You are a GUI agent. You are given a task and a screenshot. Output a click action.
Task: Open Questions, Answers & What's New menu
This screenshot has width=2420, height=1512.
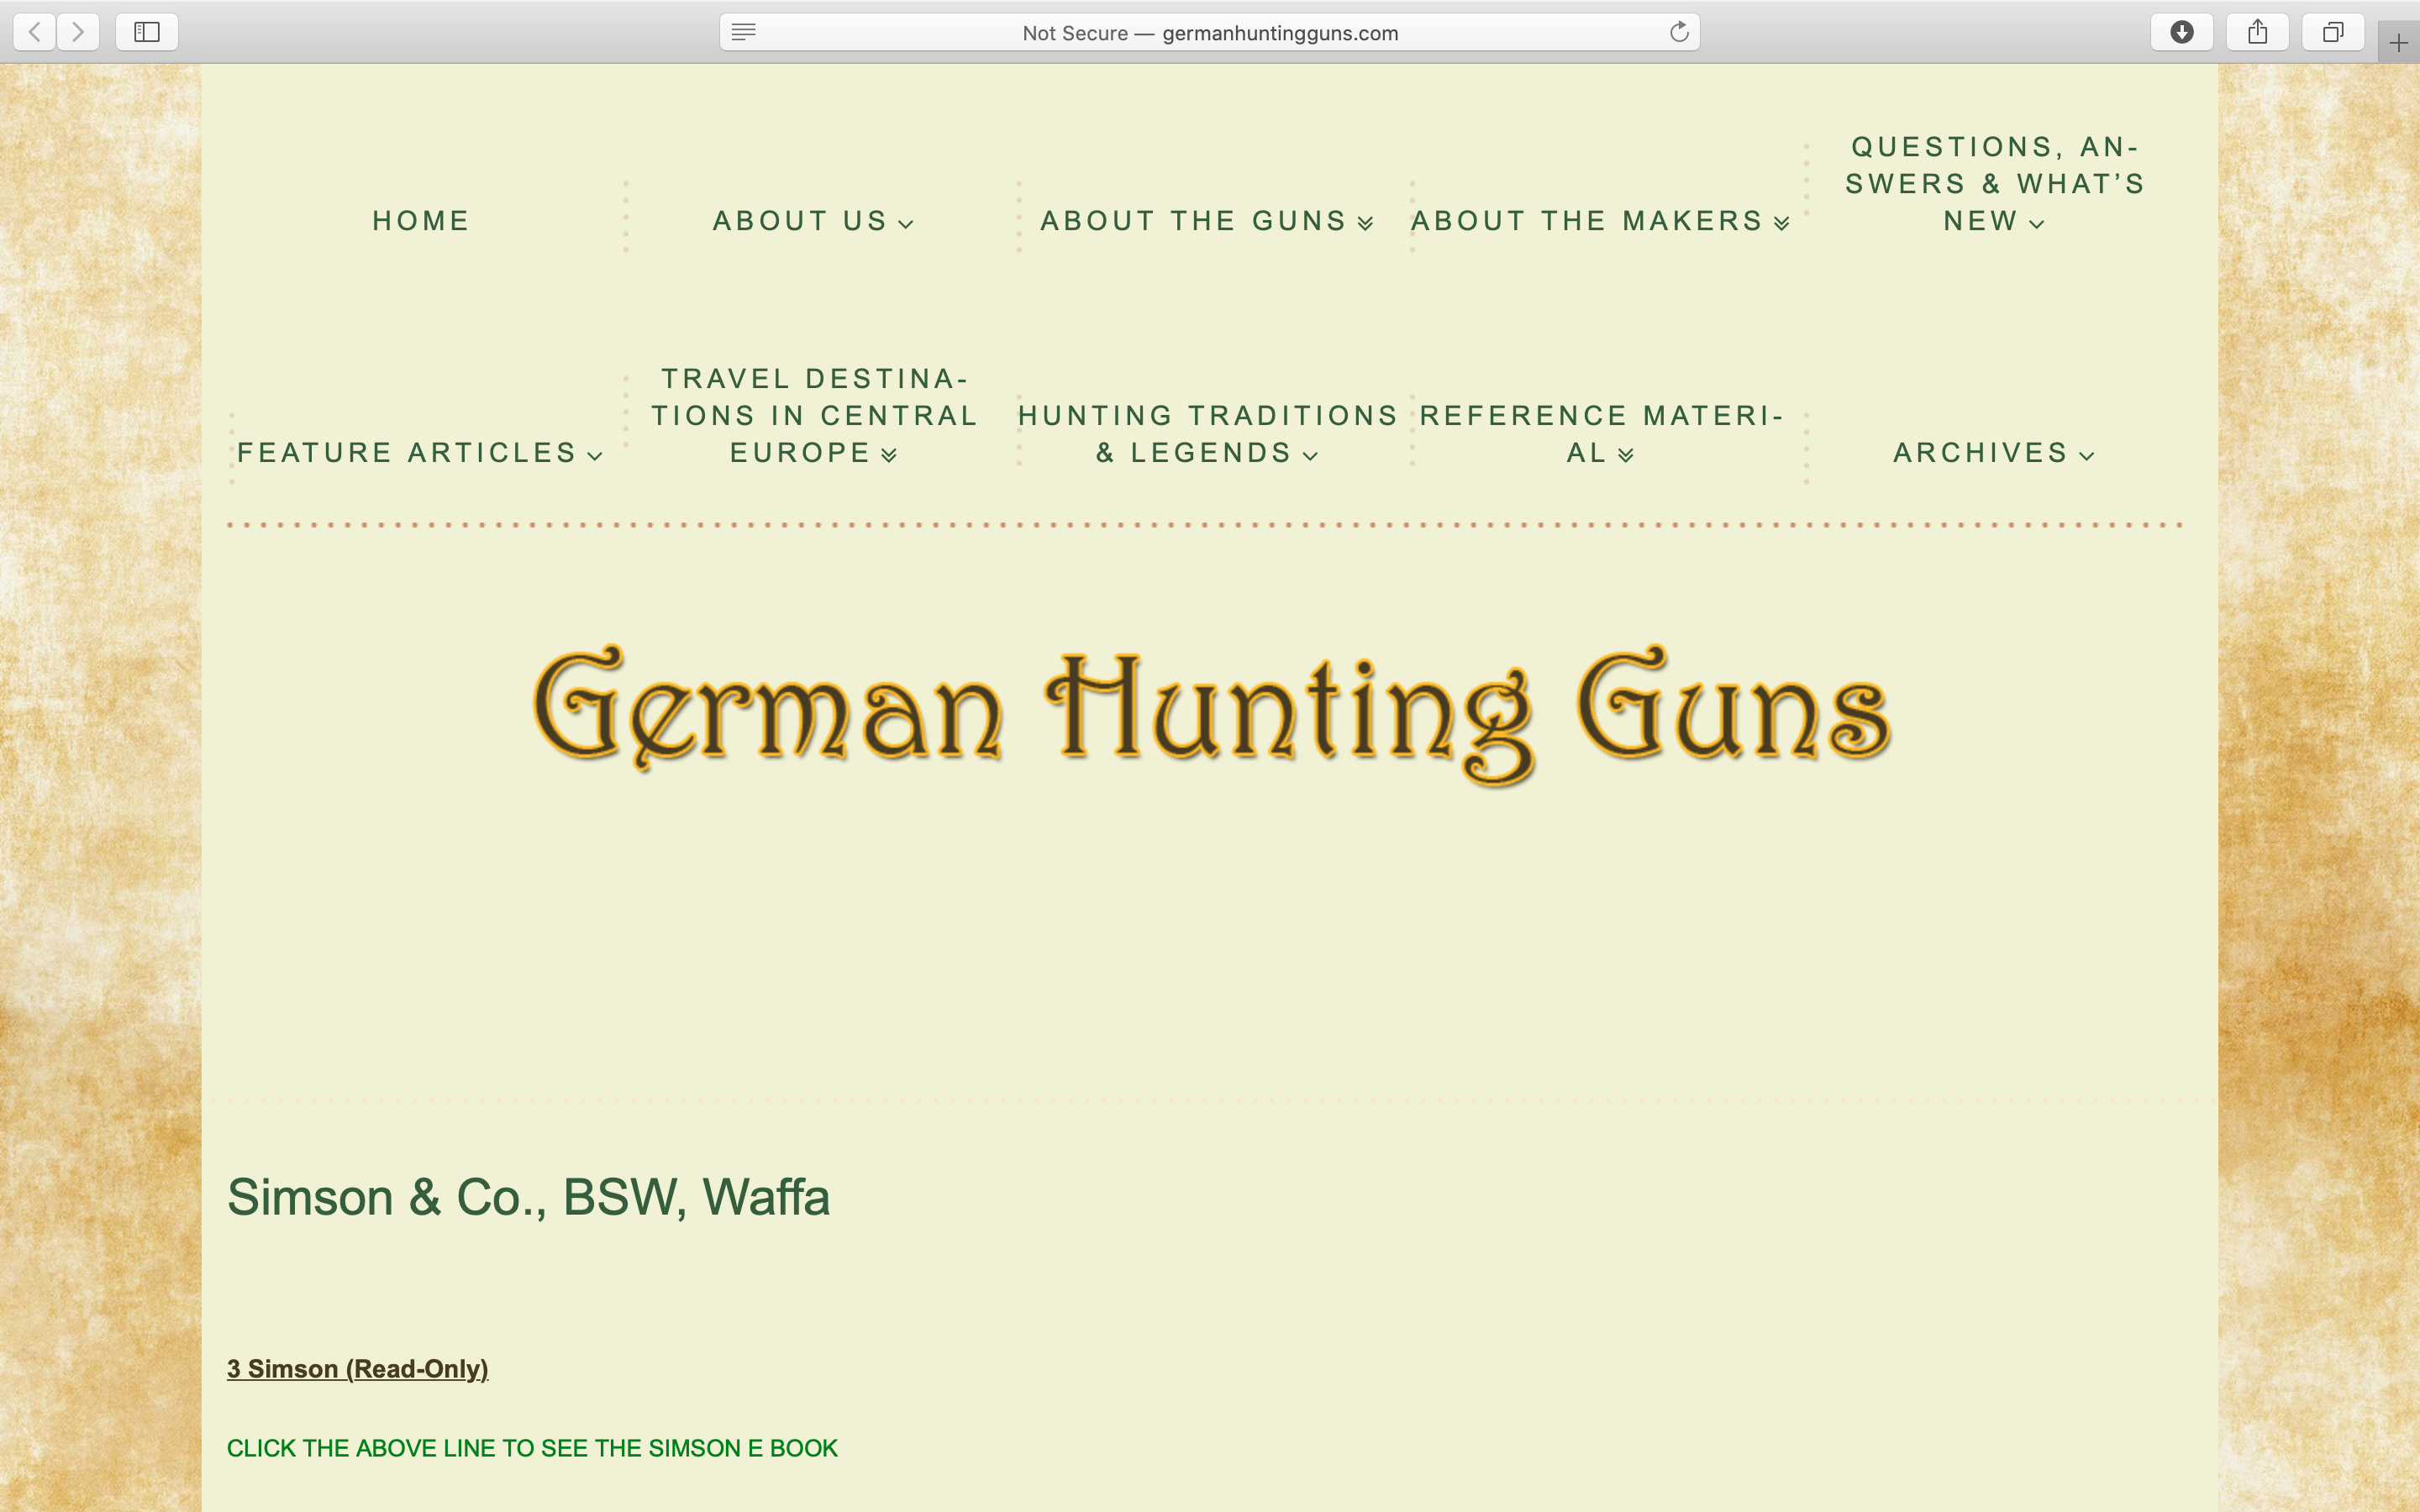click(1995, 184)
